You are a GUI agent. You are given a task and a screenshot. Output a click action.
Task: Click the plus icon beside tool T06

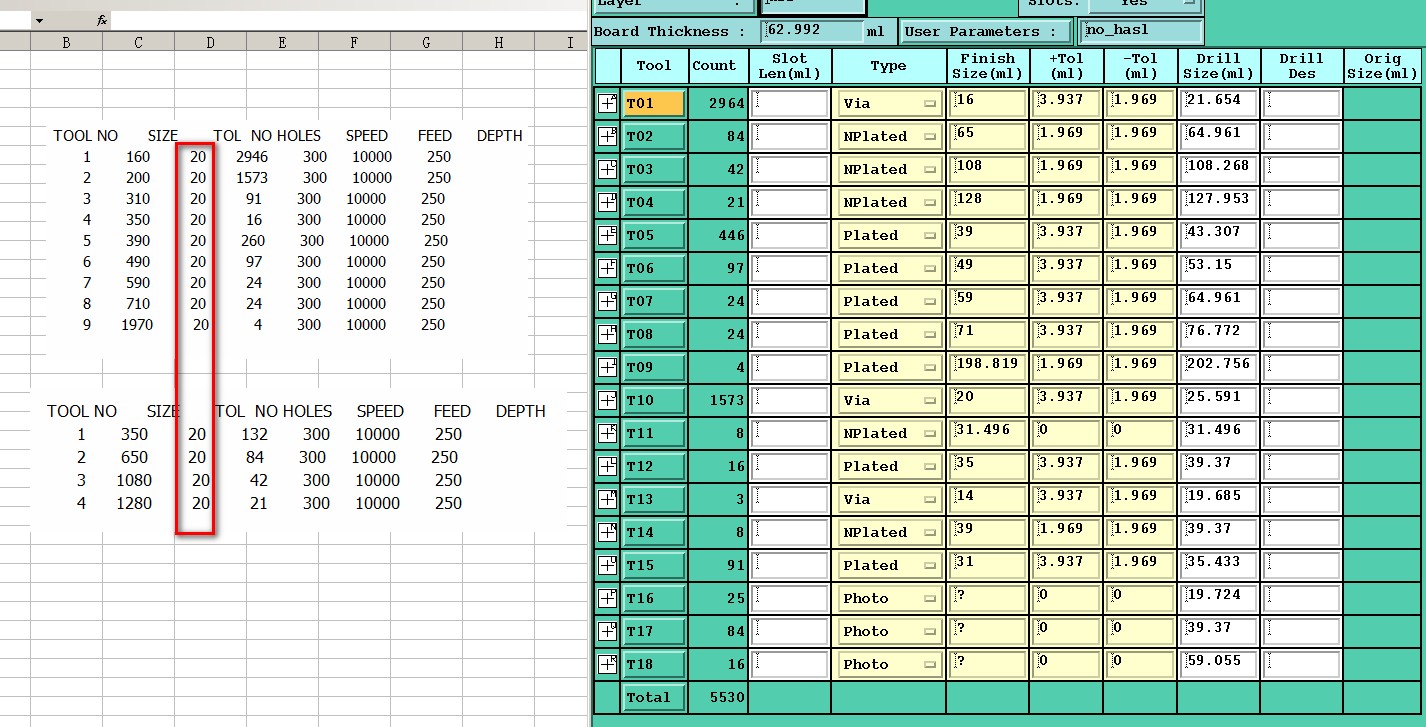607,268
